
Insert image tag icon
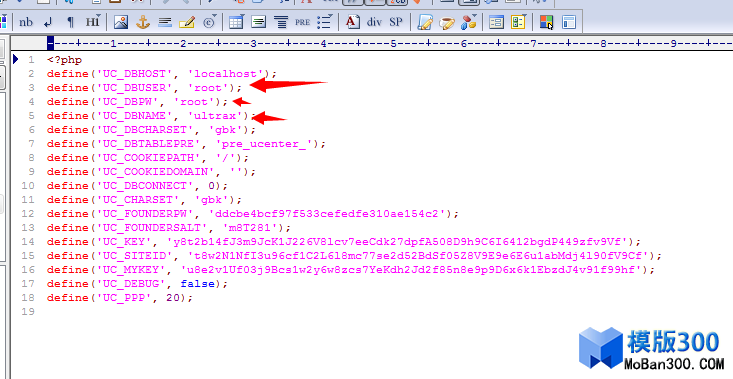pos(121,22)
